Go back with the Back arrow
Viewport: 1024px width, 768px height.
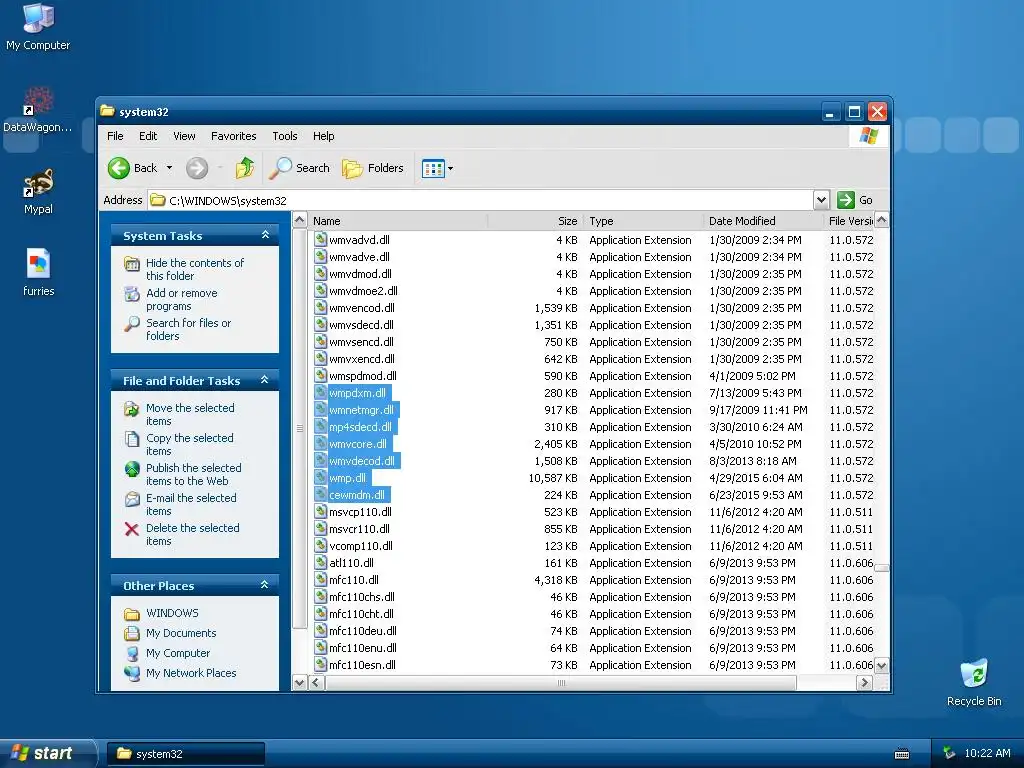click(133, 168)
